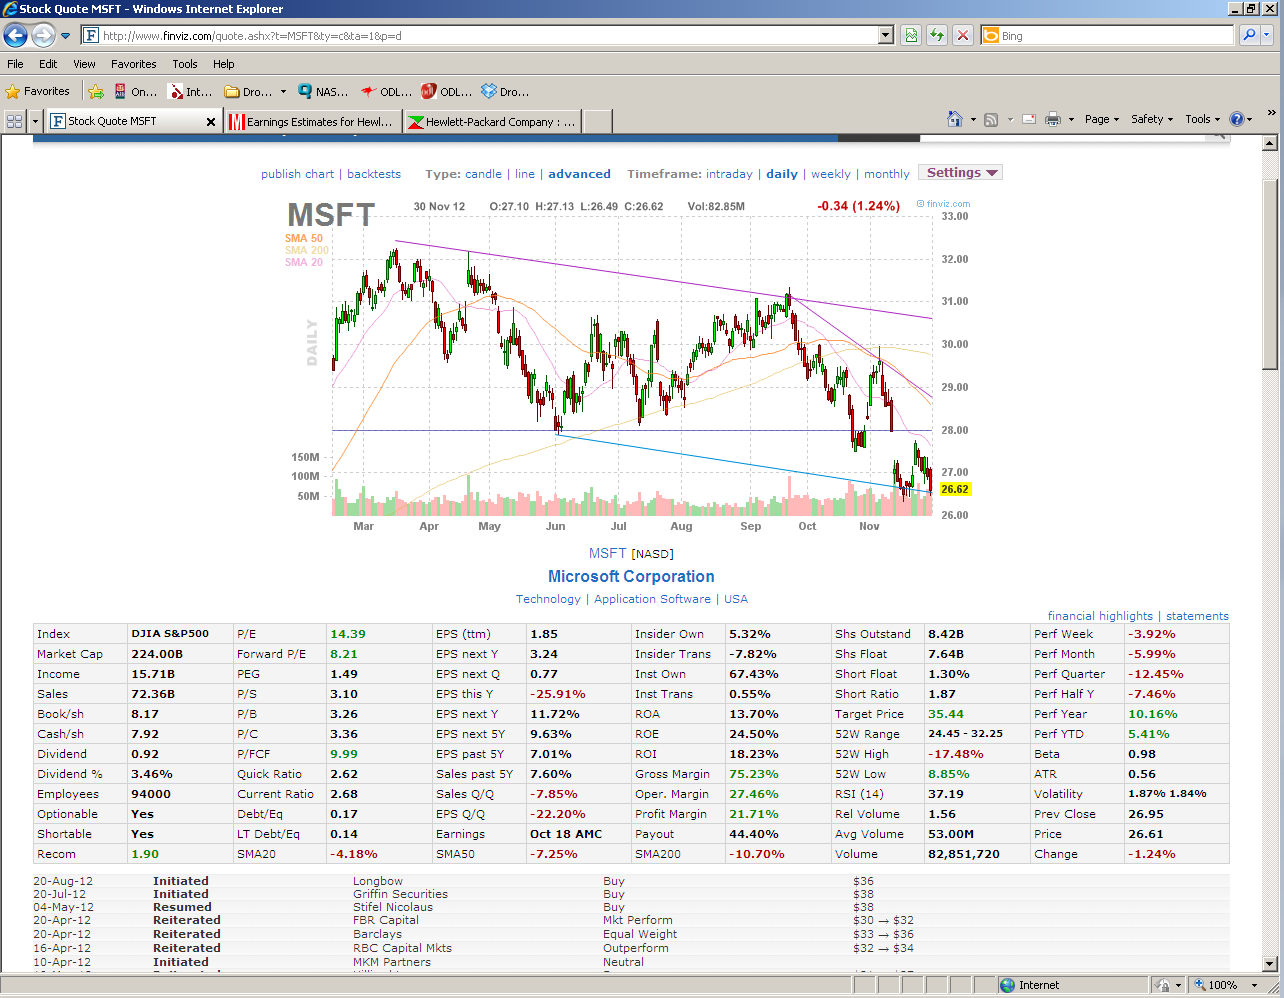This screenshot has width=1284, height=998.
Task: Open the 'NAS...' favorites bar bookmark
Action: 323,92
